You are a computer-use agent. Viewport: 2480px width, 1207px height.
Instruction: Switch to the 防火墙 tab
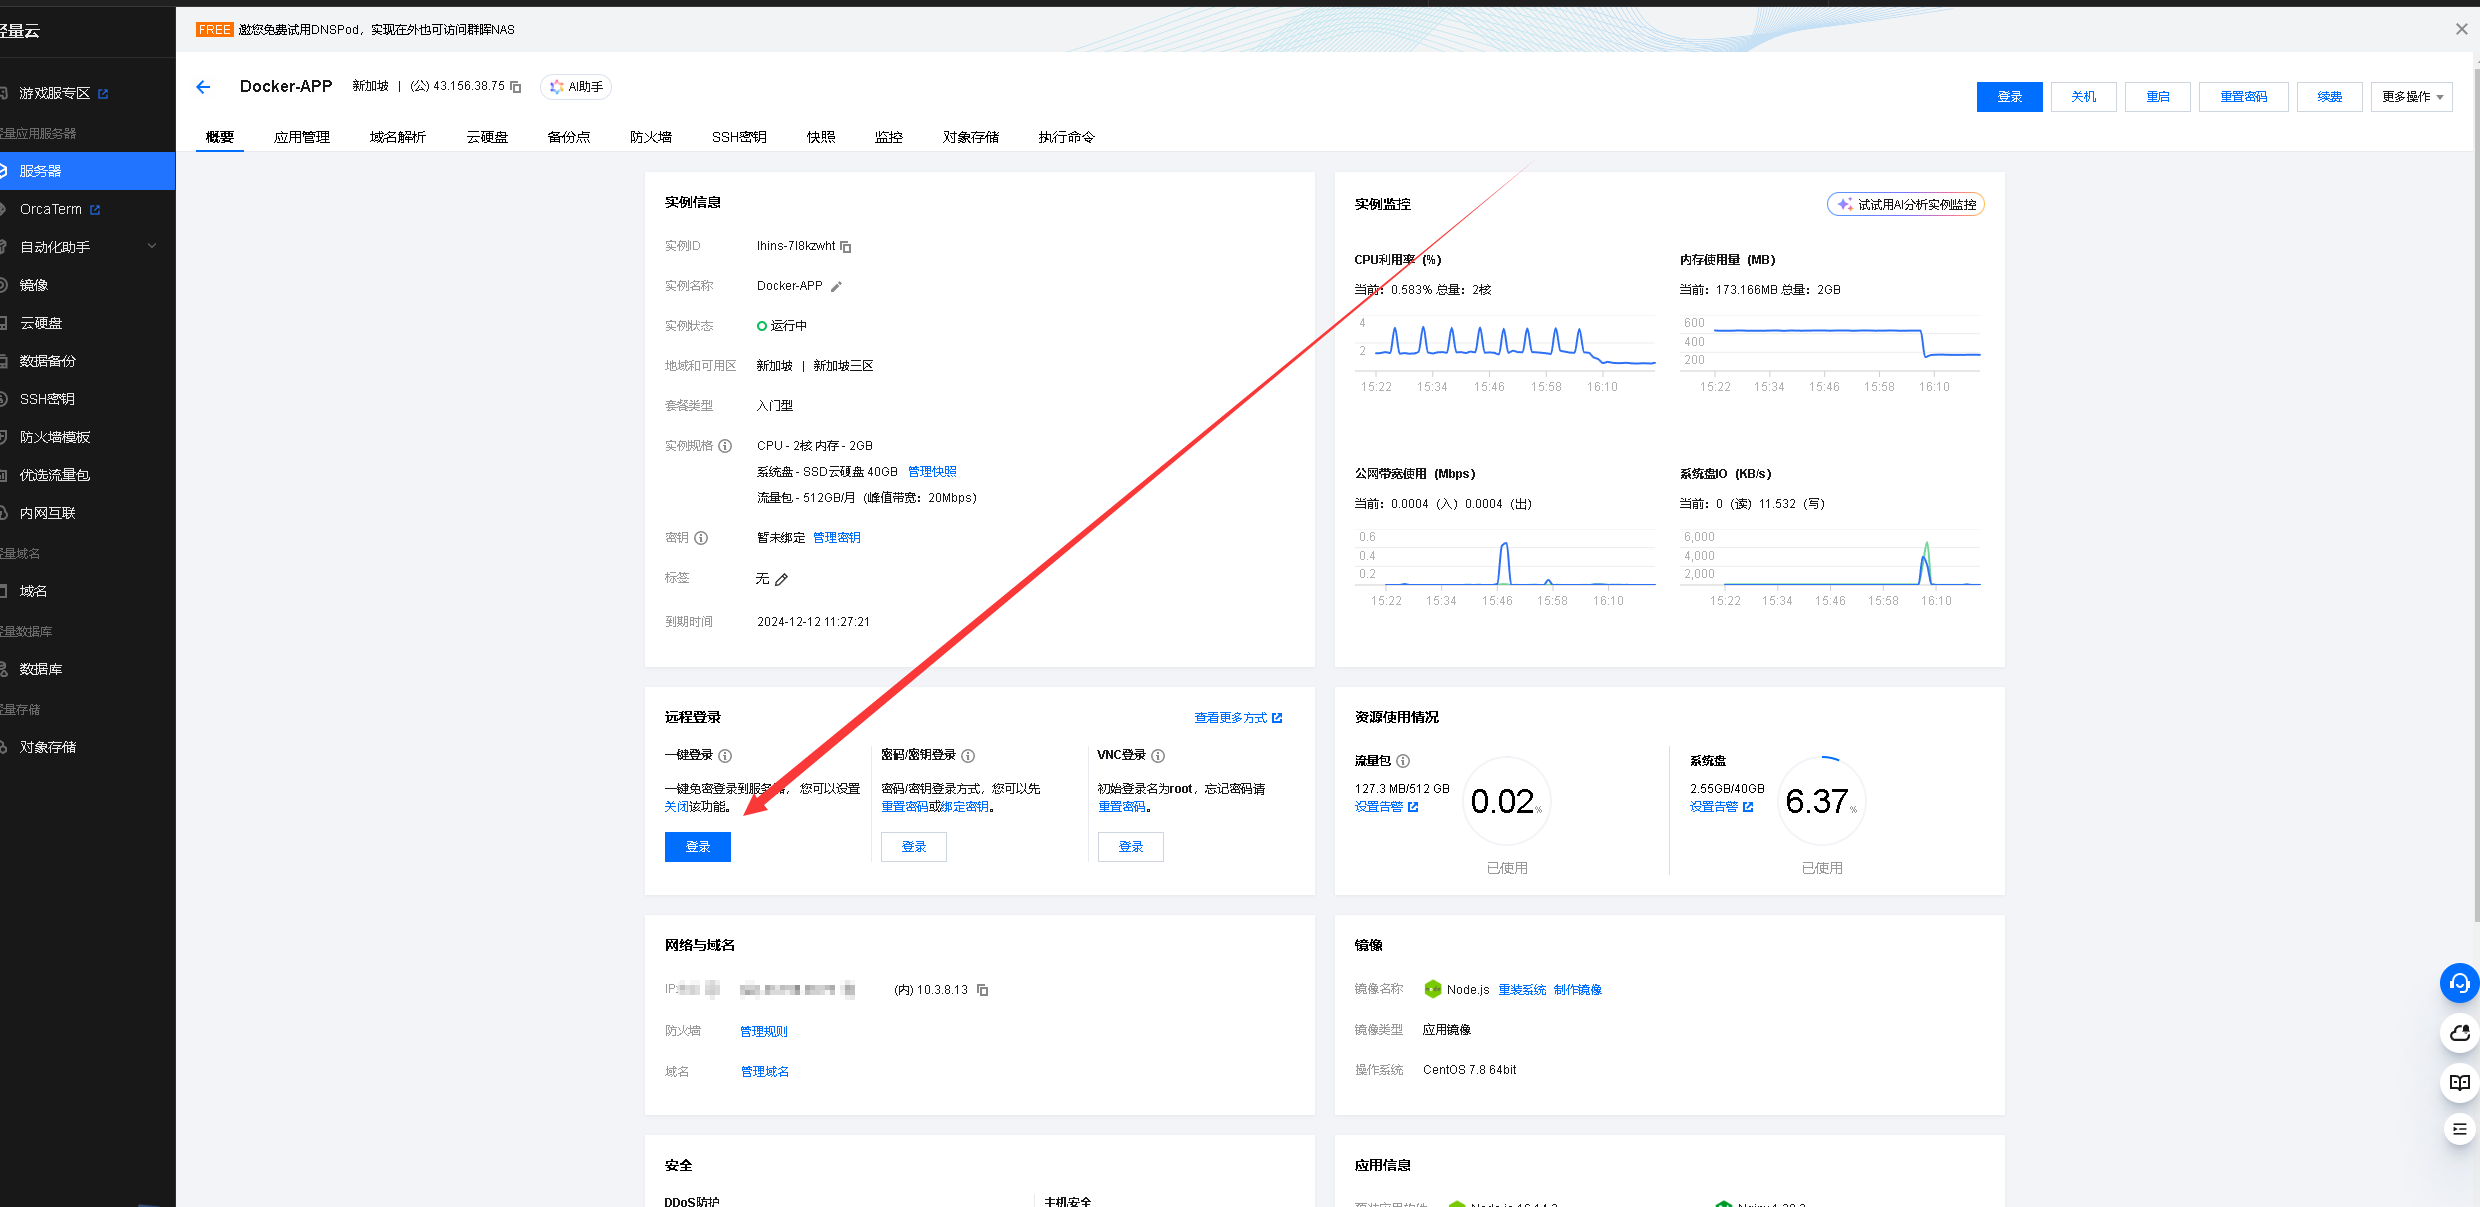650,137
